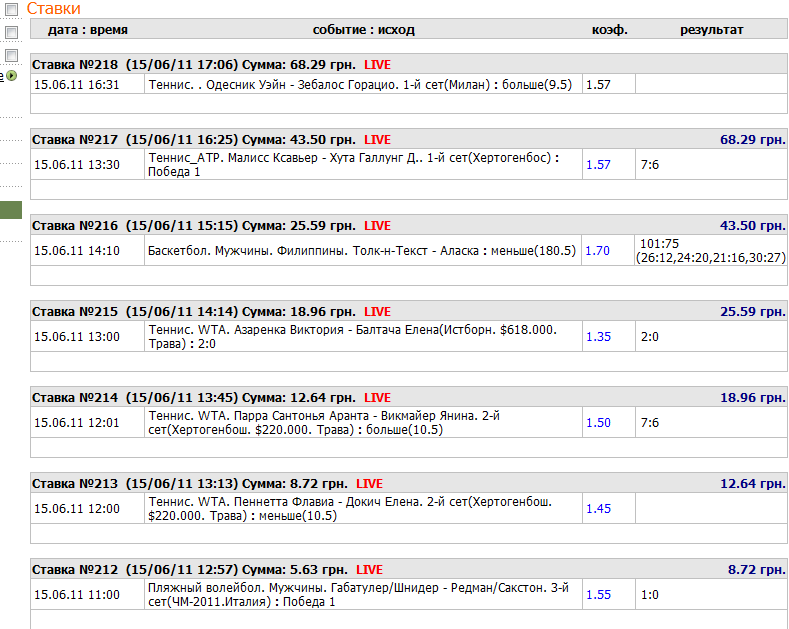This screenshot has width=789, height=629.
Task: Open coefficient 1.70 for basketball bet
Action: click(x=598, y=251)
